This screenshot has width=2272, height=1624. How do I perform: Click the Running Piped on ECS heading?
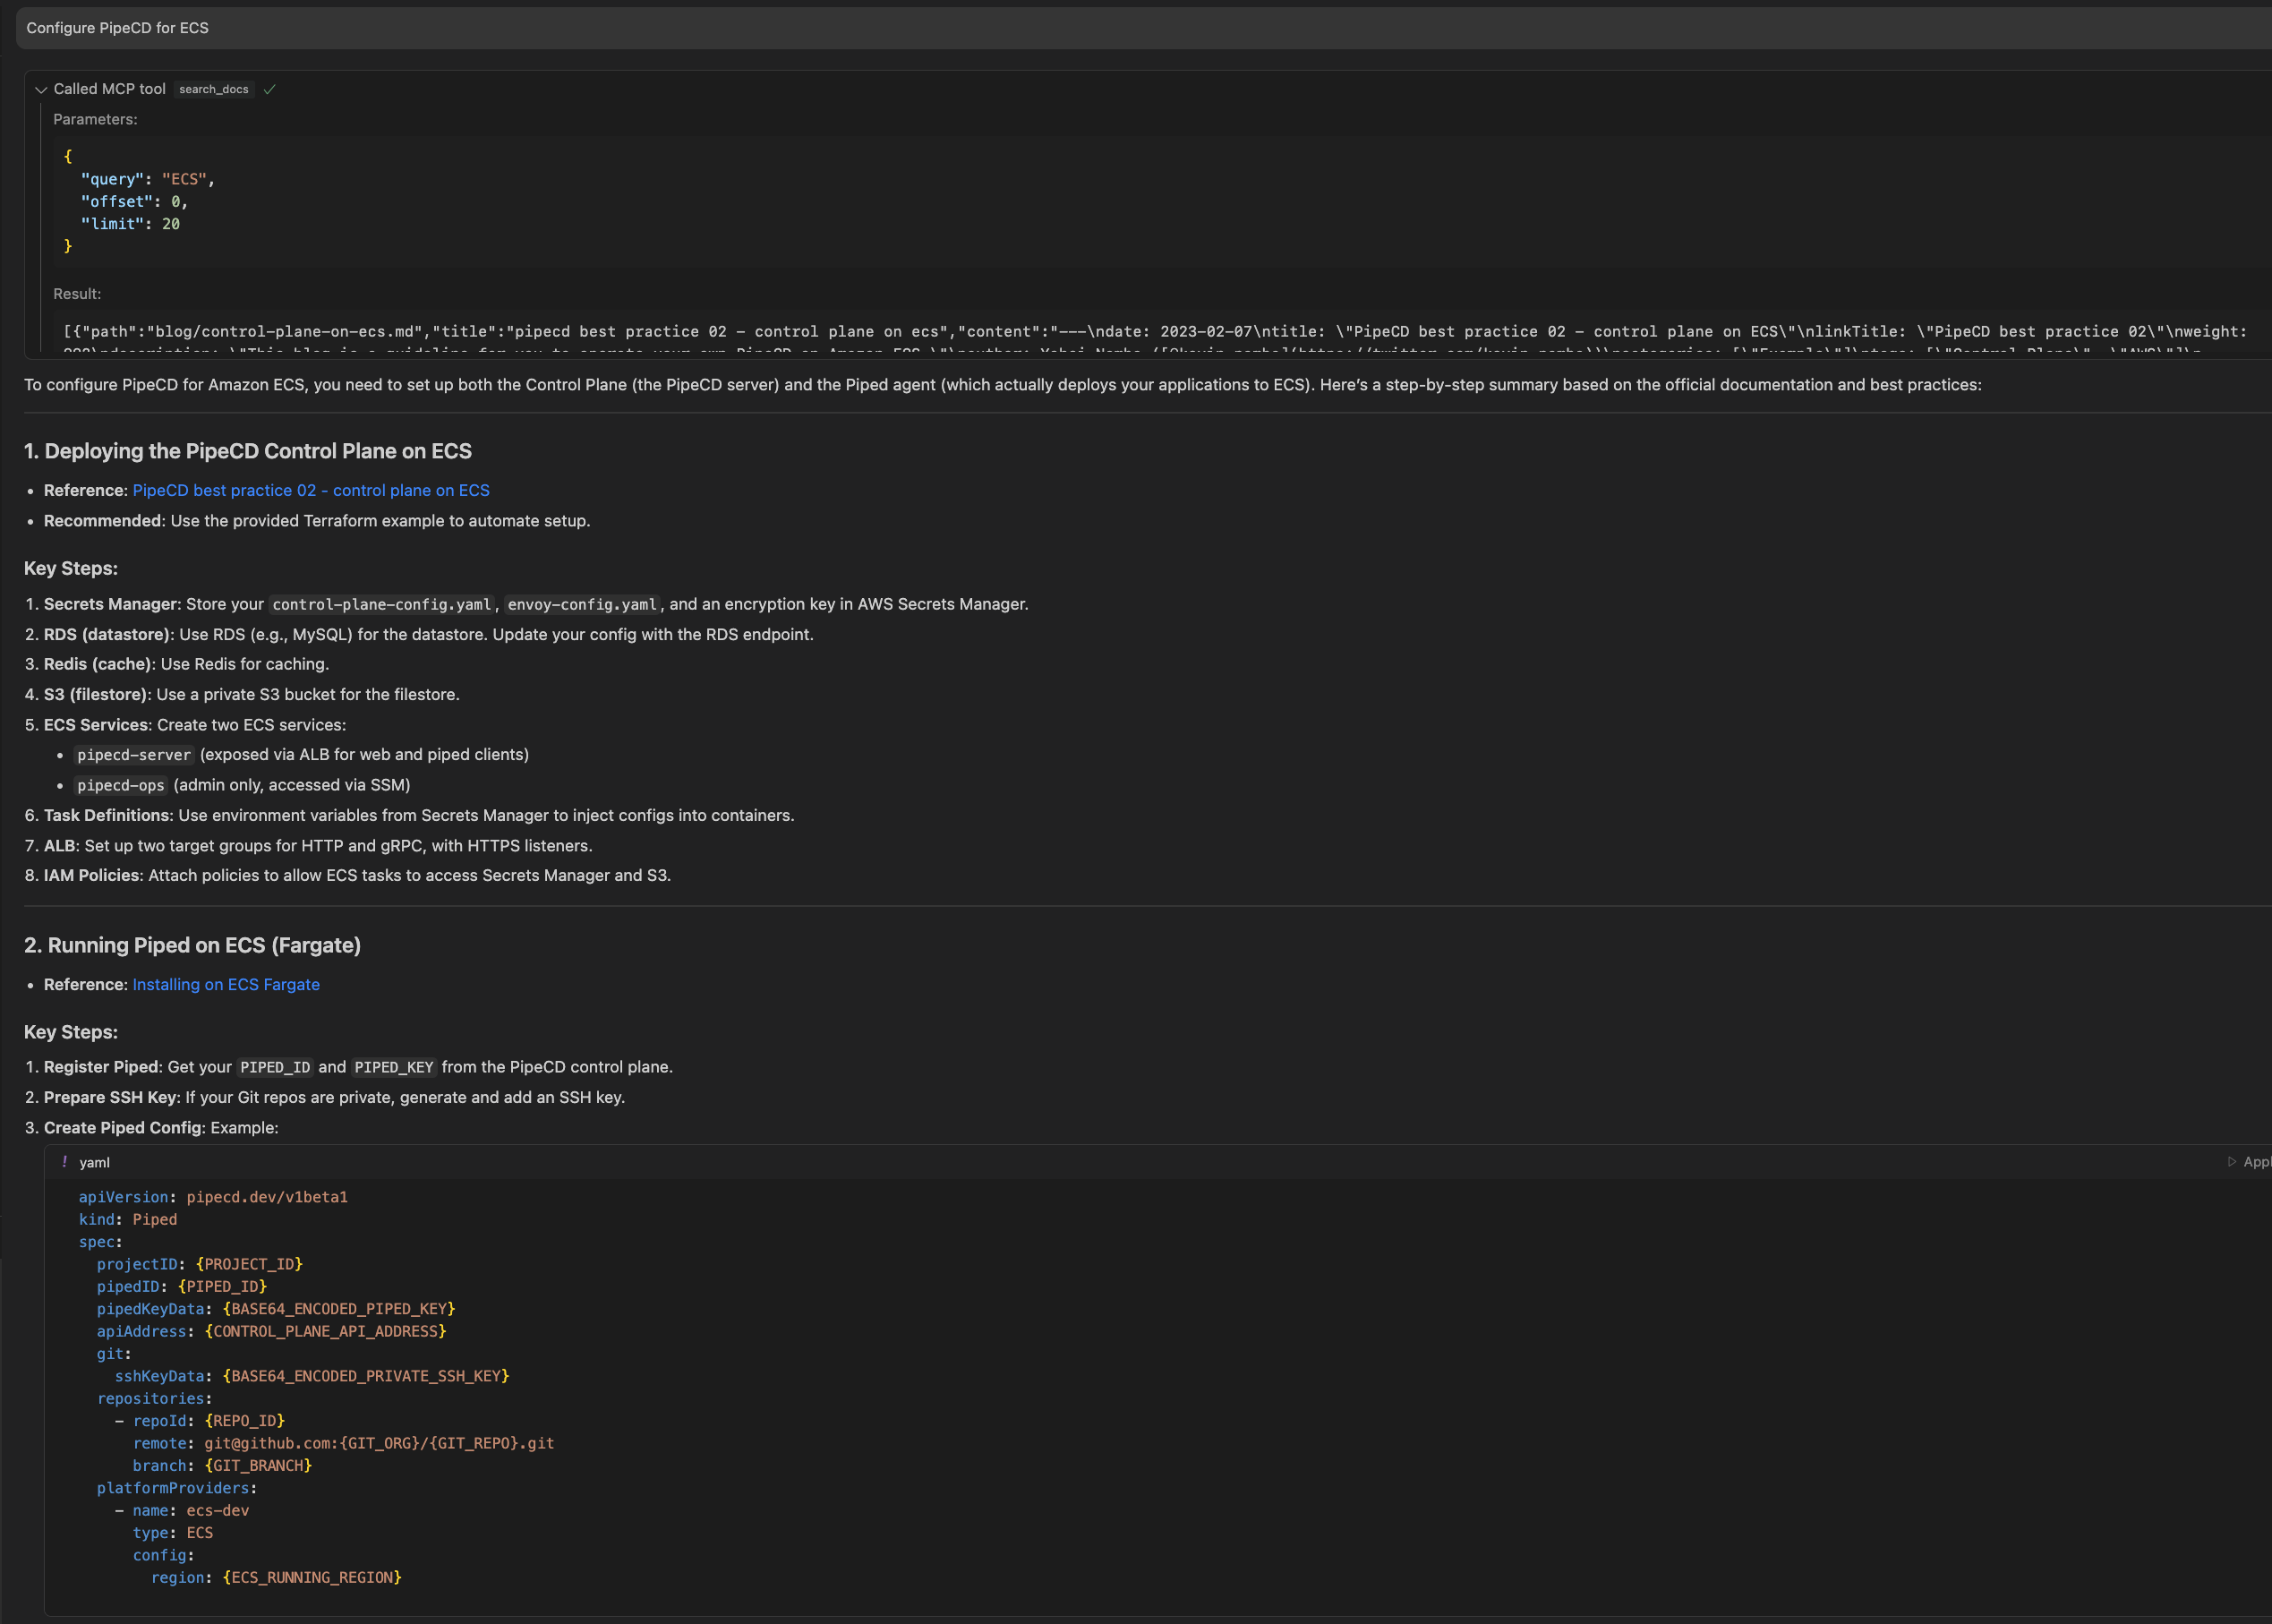pos(192,945)
